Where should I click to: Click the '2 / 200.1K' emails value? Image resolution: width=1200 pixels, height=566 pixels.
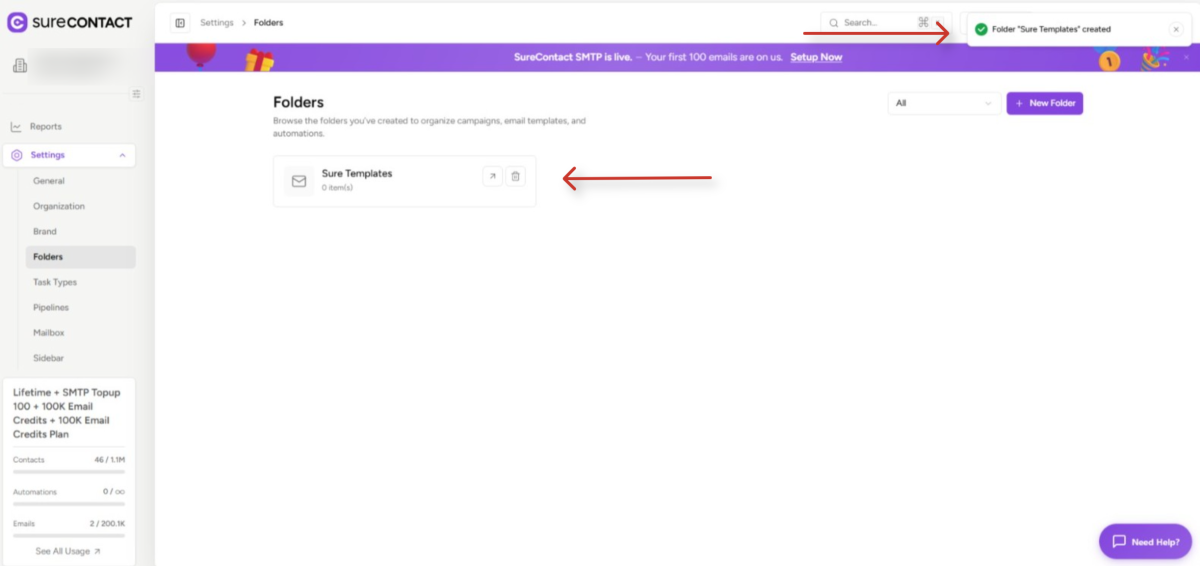(108, 524)
